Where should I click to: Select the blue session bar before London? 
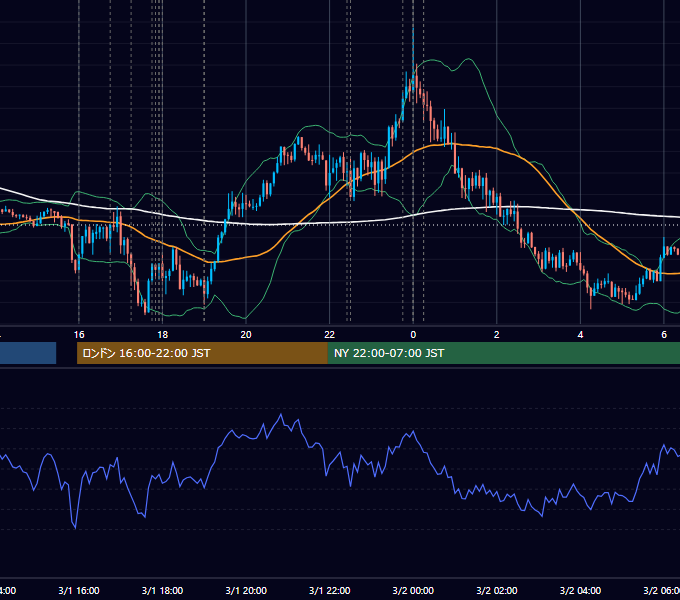(28, 353)
